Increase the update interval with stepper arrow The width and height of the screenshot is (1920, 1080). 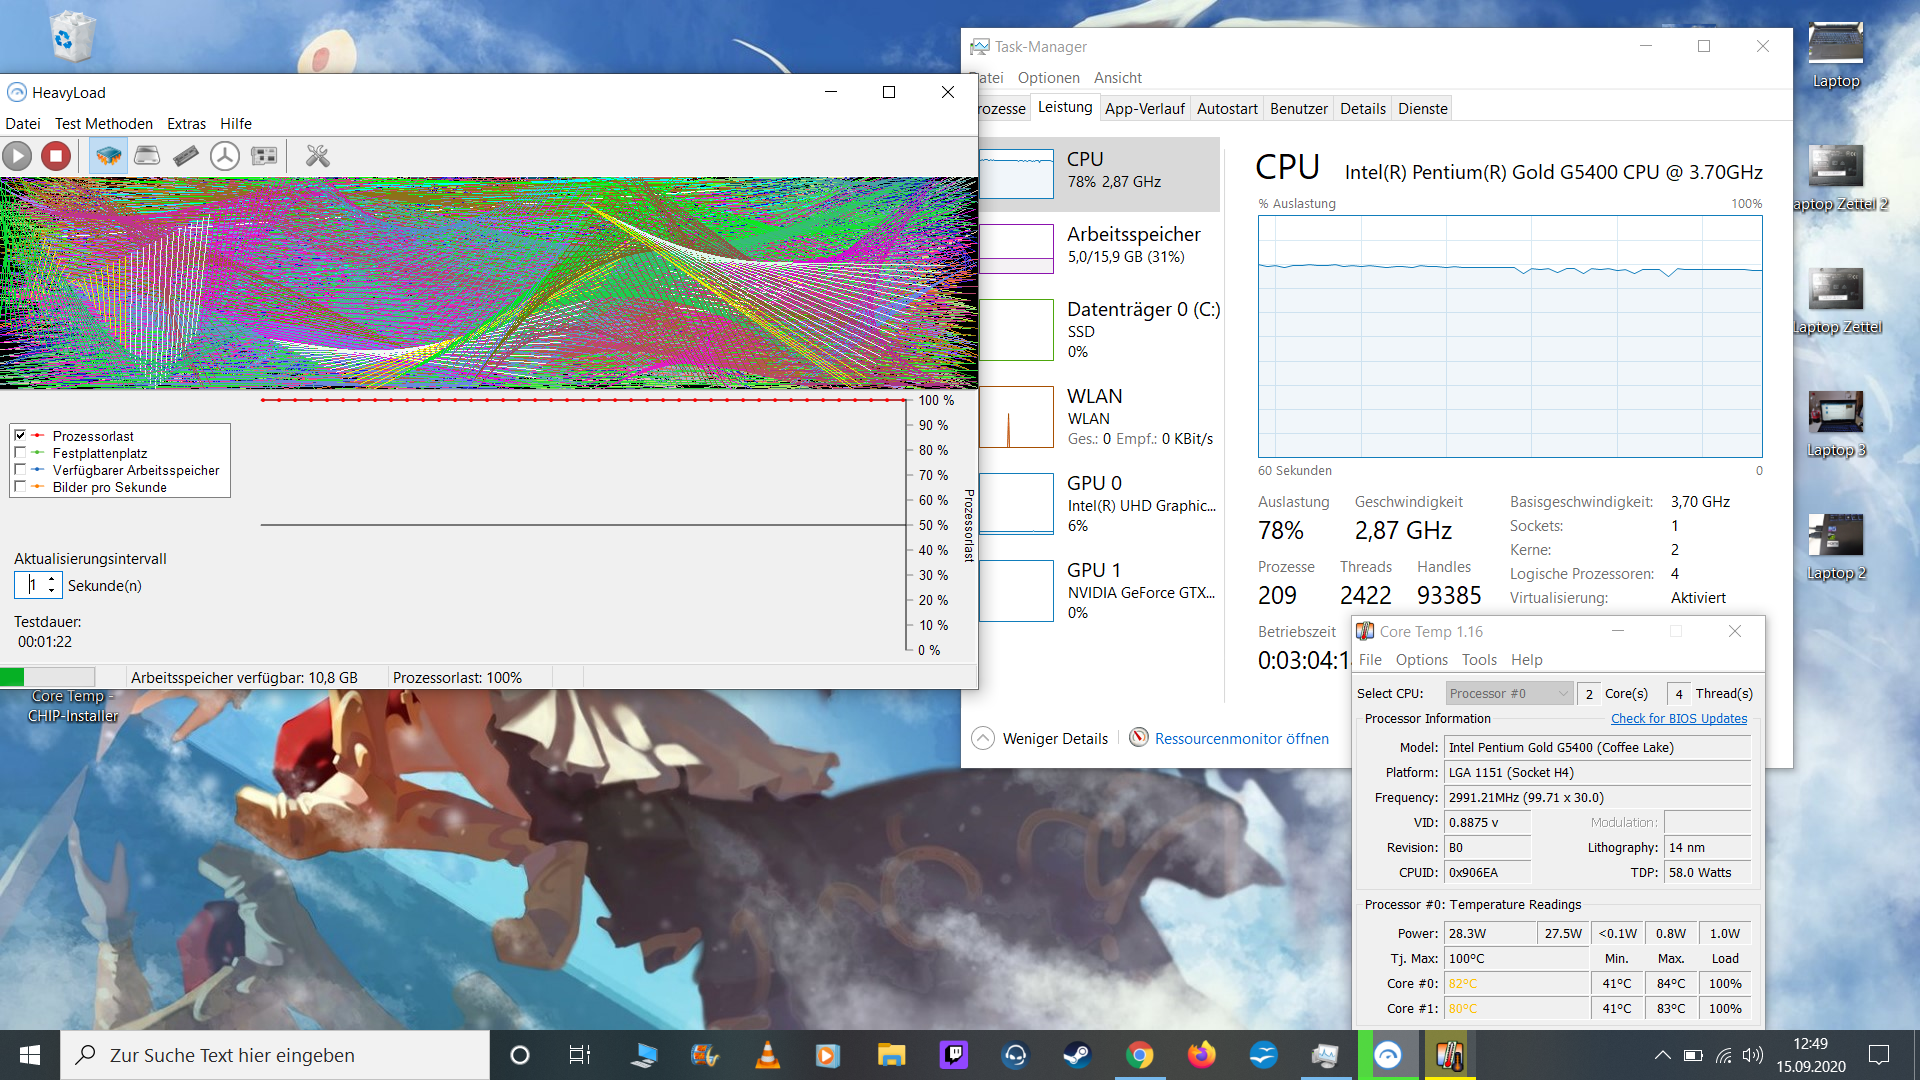(x=52, y=580)
